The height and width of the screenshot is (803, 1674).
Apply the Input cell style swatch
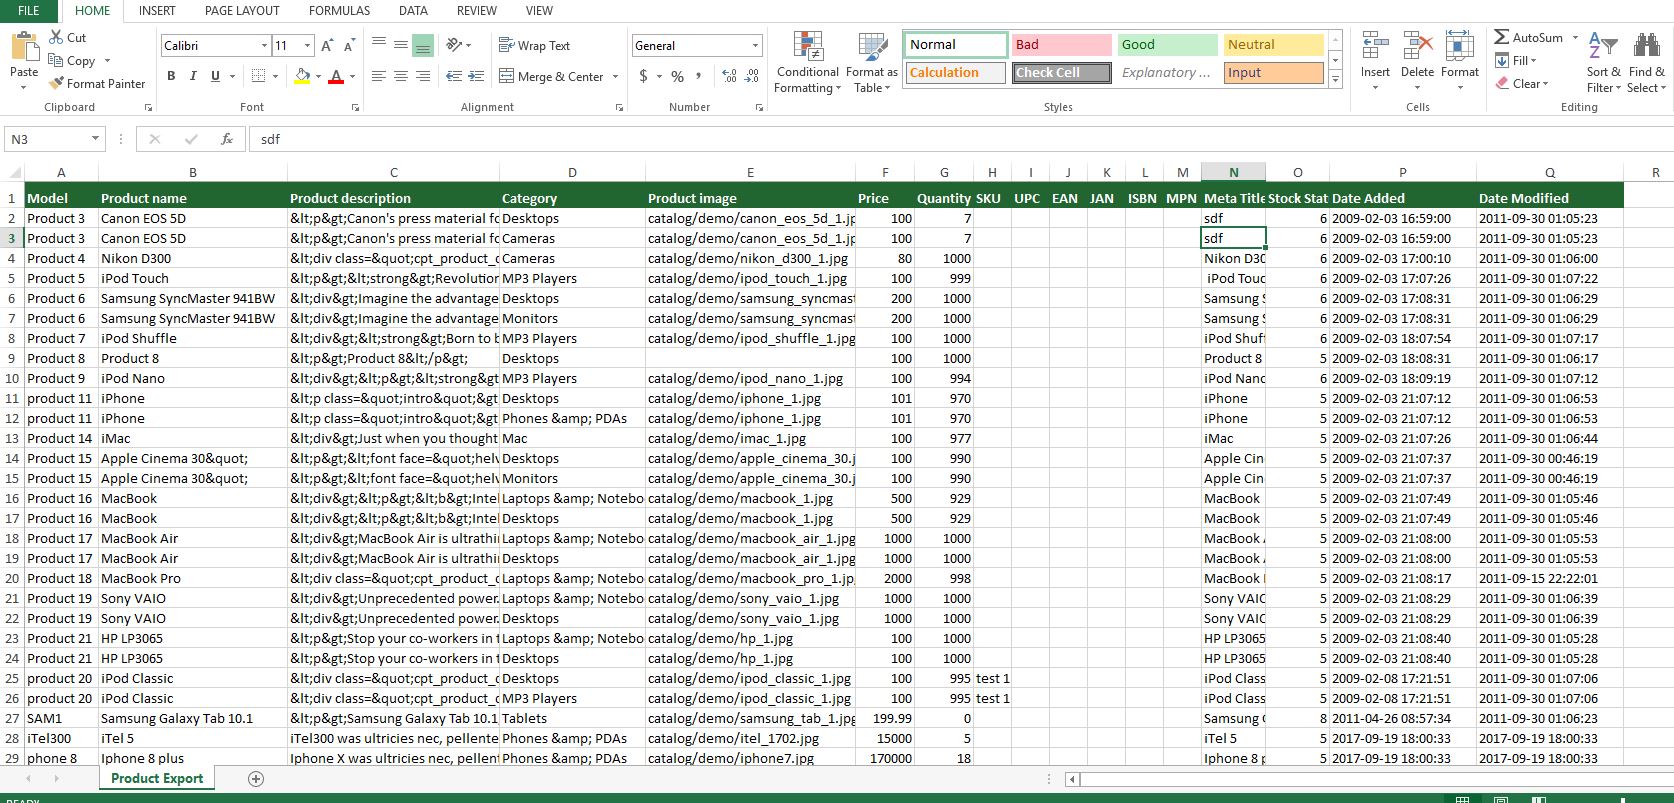coord(1273,73)
